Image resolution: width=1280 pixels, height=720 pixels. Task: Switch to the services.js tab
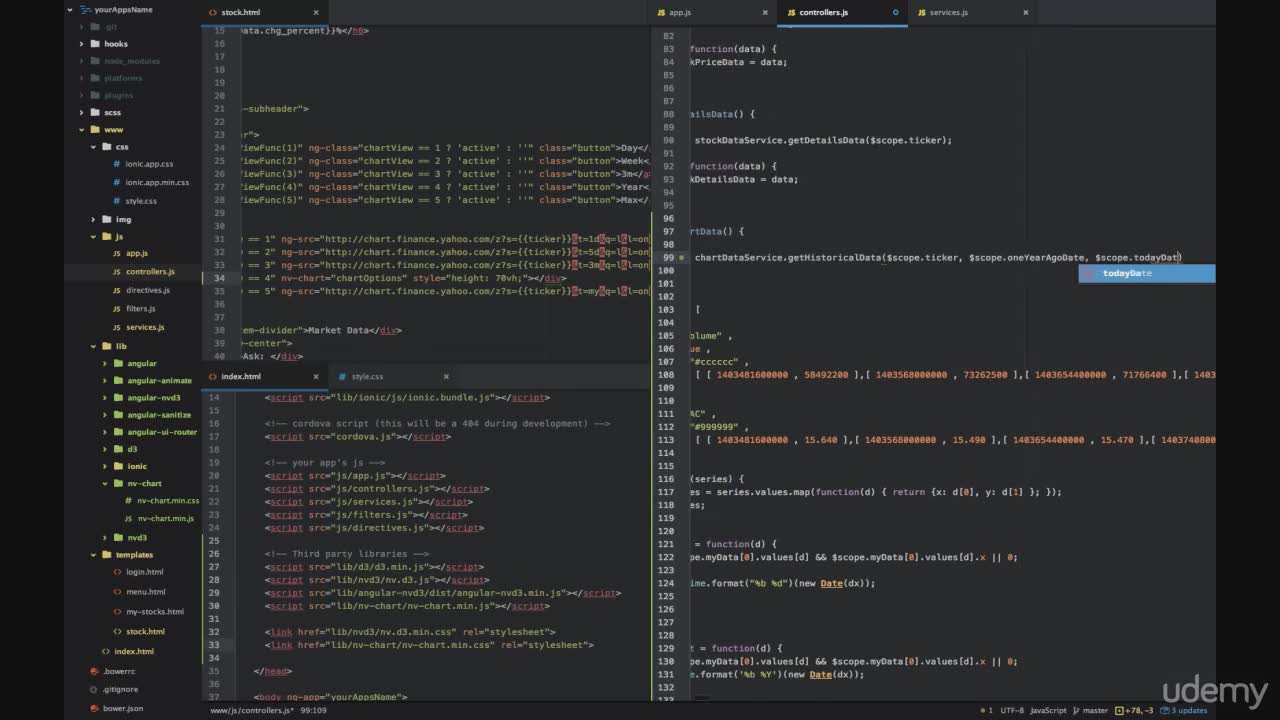tap(973, 12)
